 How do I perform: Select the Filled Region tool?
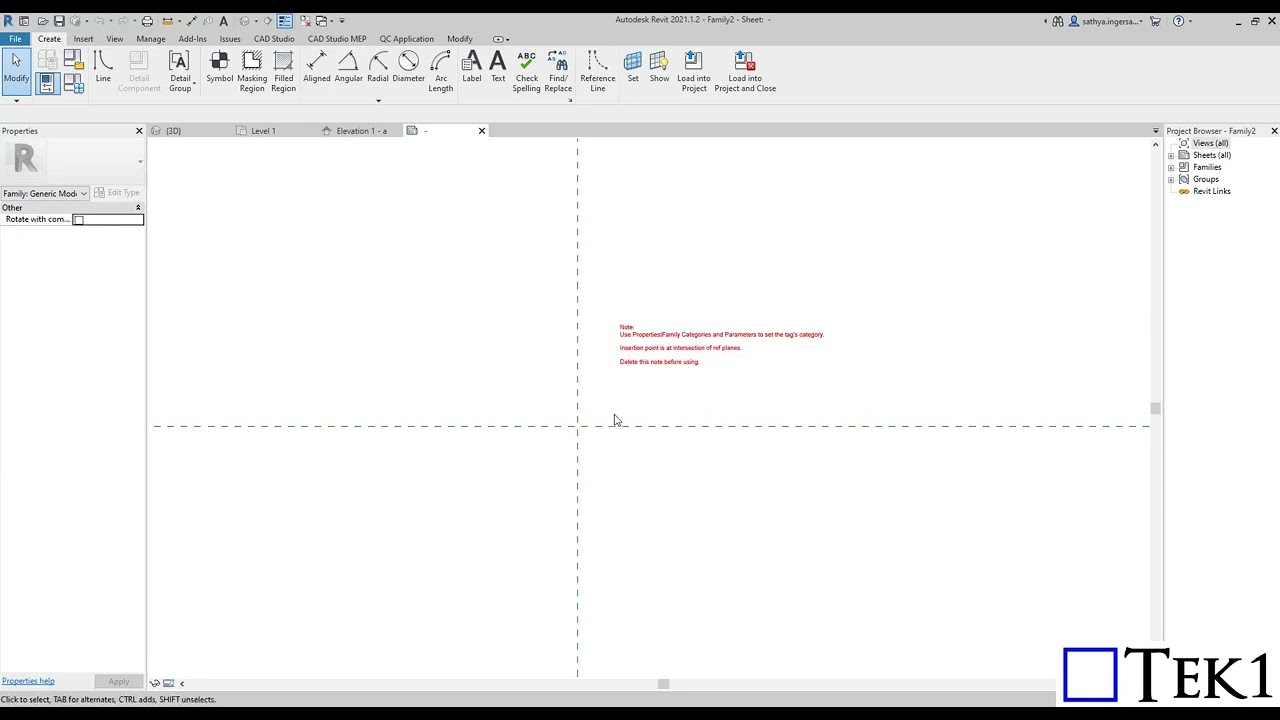point(284,71)
